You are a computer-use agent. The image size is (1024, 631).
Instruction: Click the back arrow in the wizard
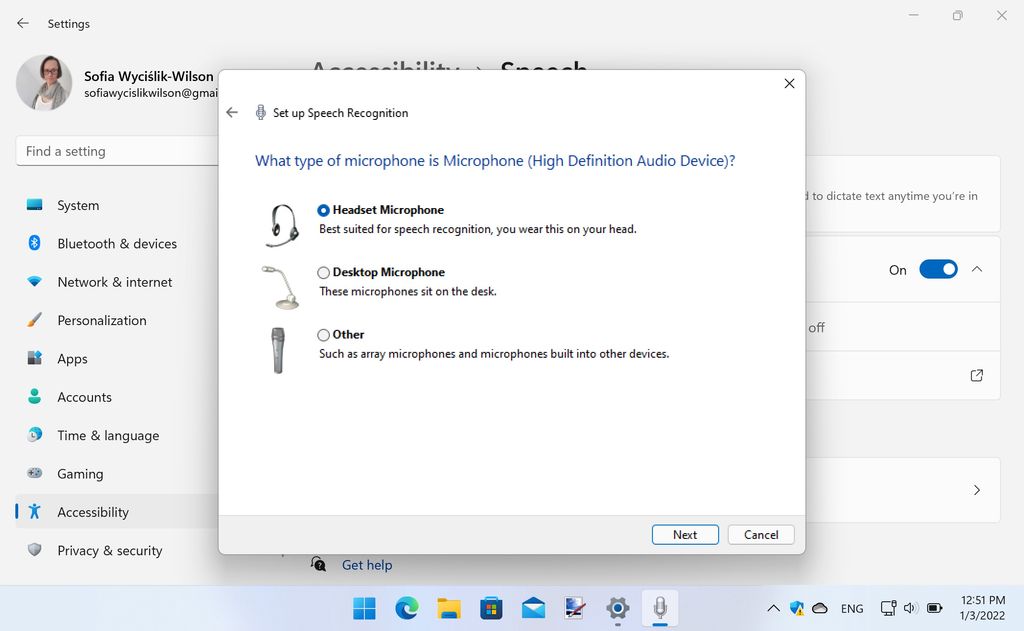(x=232, y=112)
